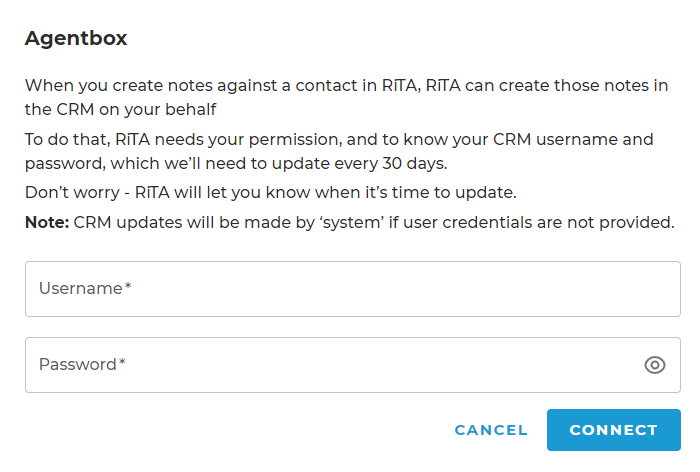Click the note about 'system' CRM updates

350,222
